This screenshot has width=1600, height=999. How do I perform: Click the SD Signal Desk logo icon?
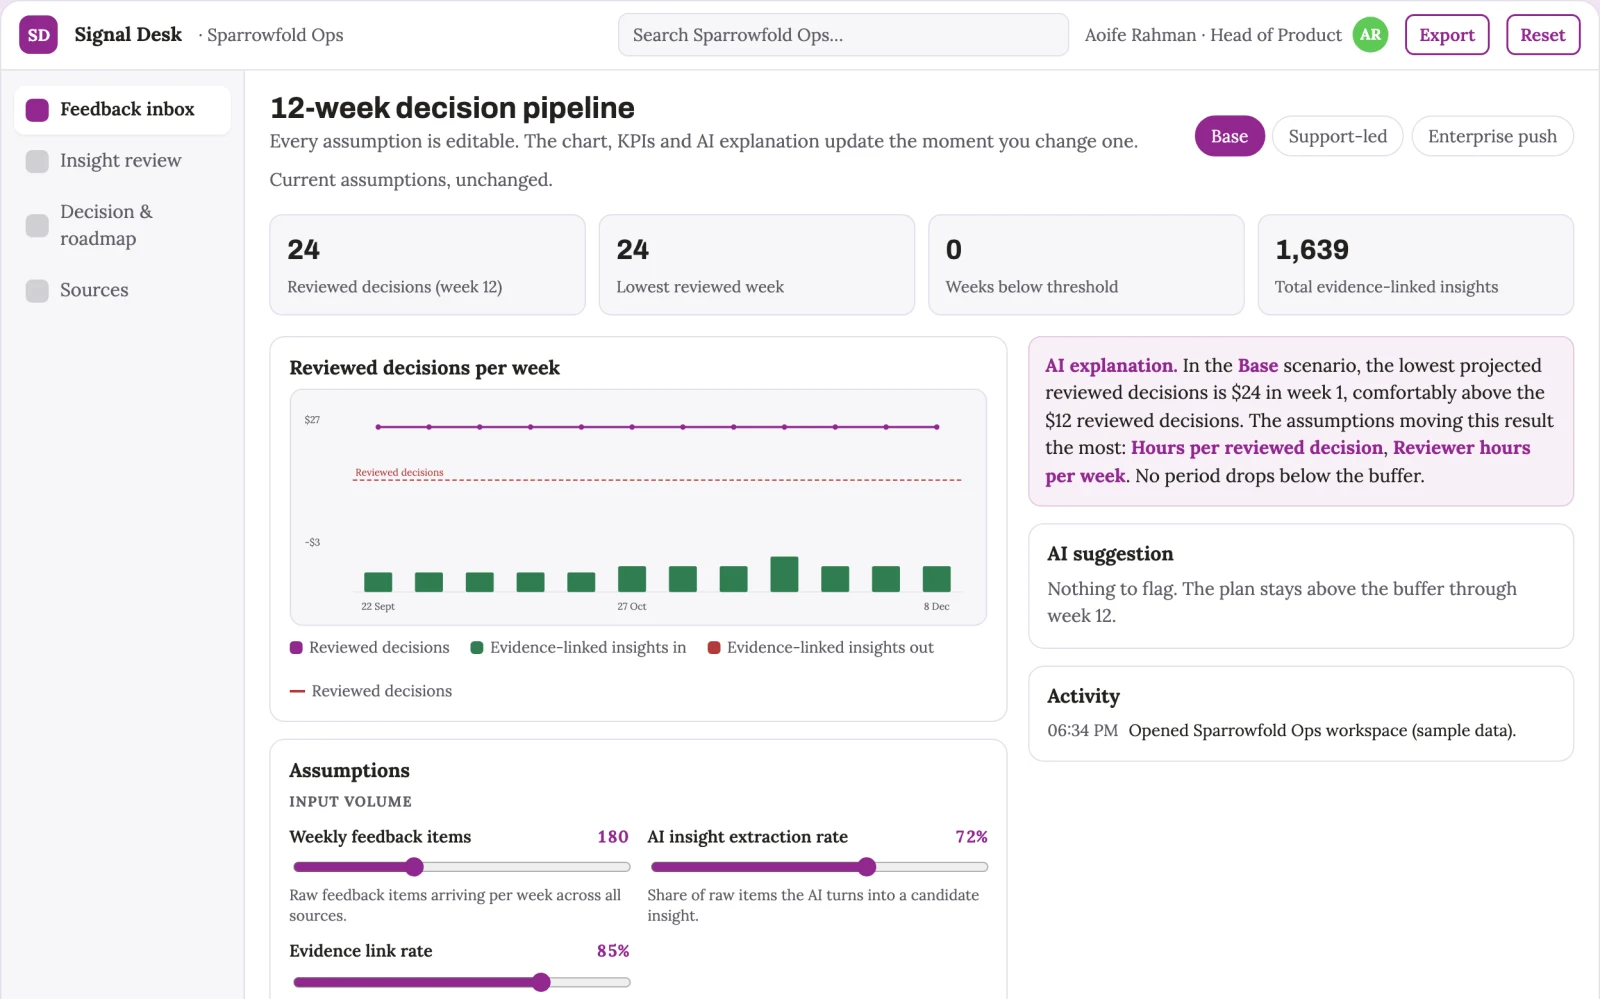38,35
